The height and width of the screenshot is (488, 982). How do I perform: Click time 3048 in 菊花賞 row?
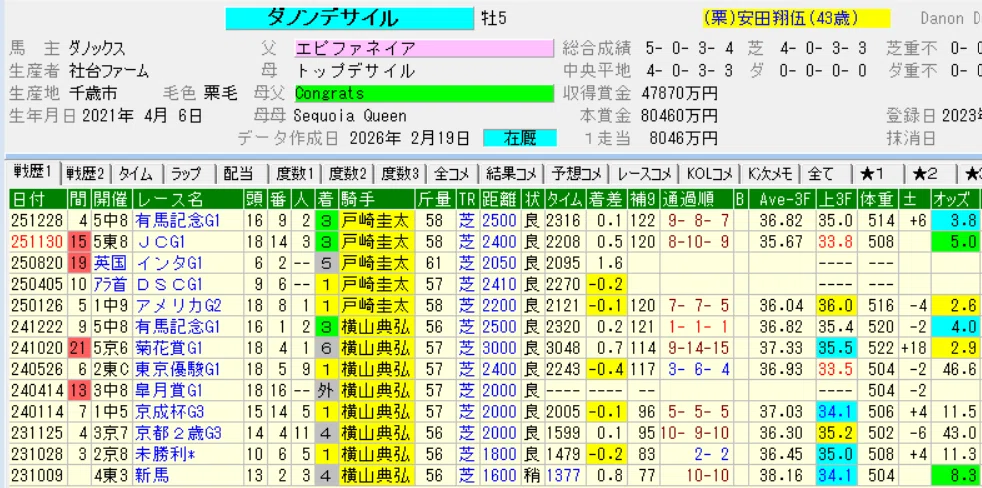(564, 348)
